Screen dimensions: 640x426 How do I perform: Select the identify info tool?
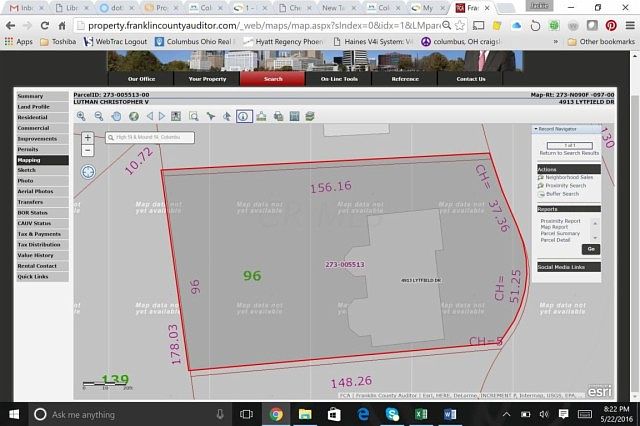pos(242,116)
